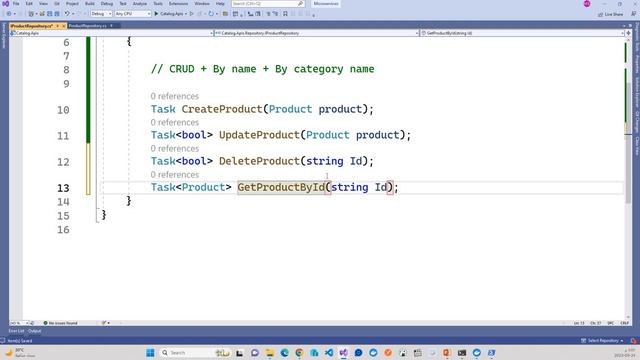The height and width of the screenshot is (360, 640).
Task: Click the bookmark toolbar icon
Action: (285, 14)
